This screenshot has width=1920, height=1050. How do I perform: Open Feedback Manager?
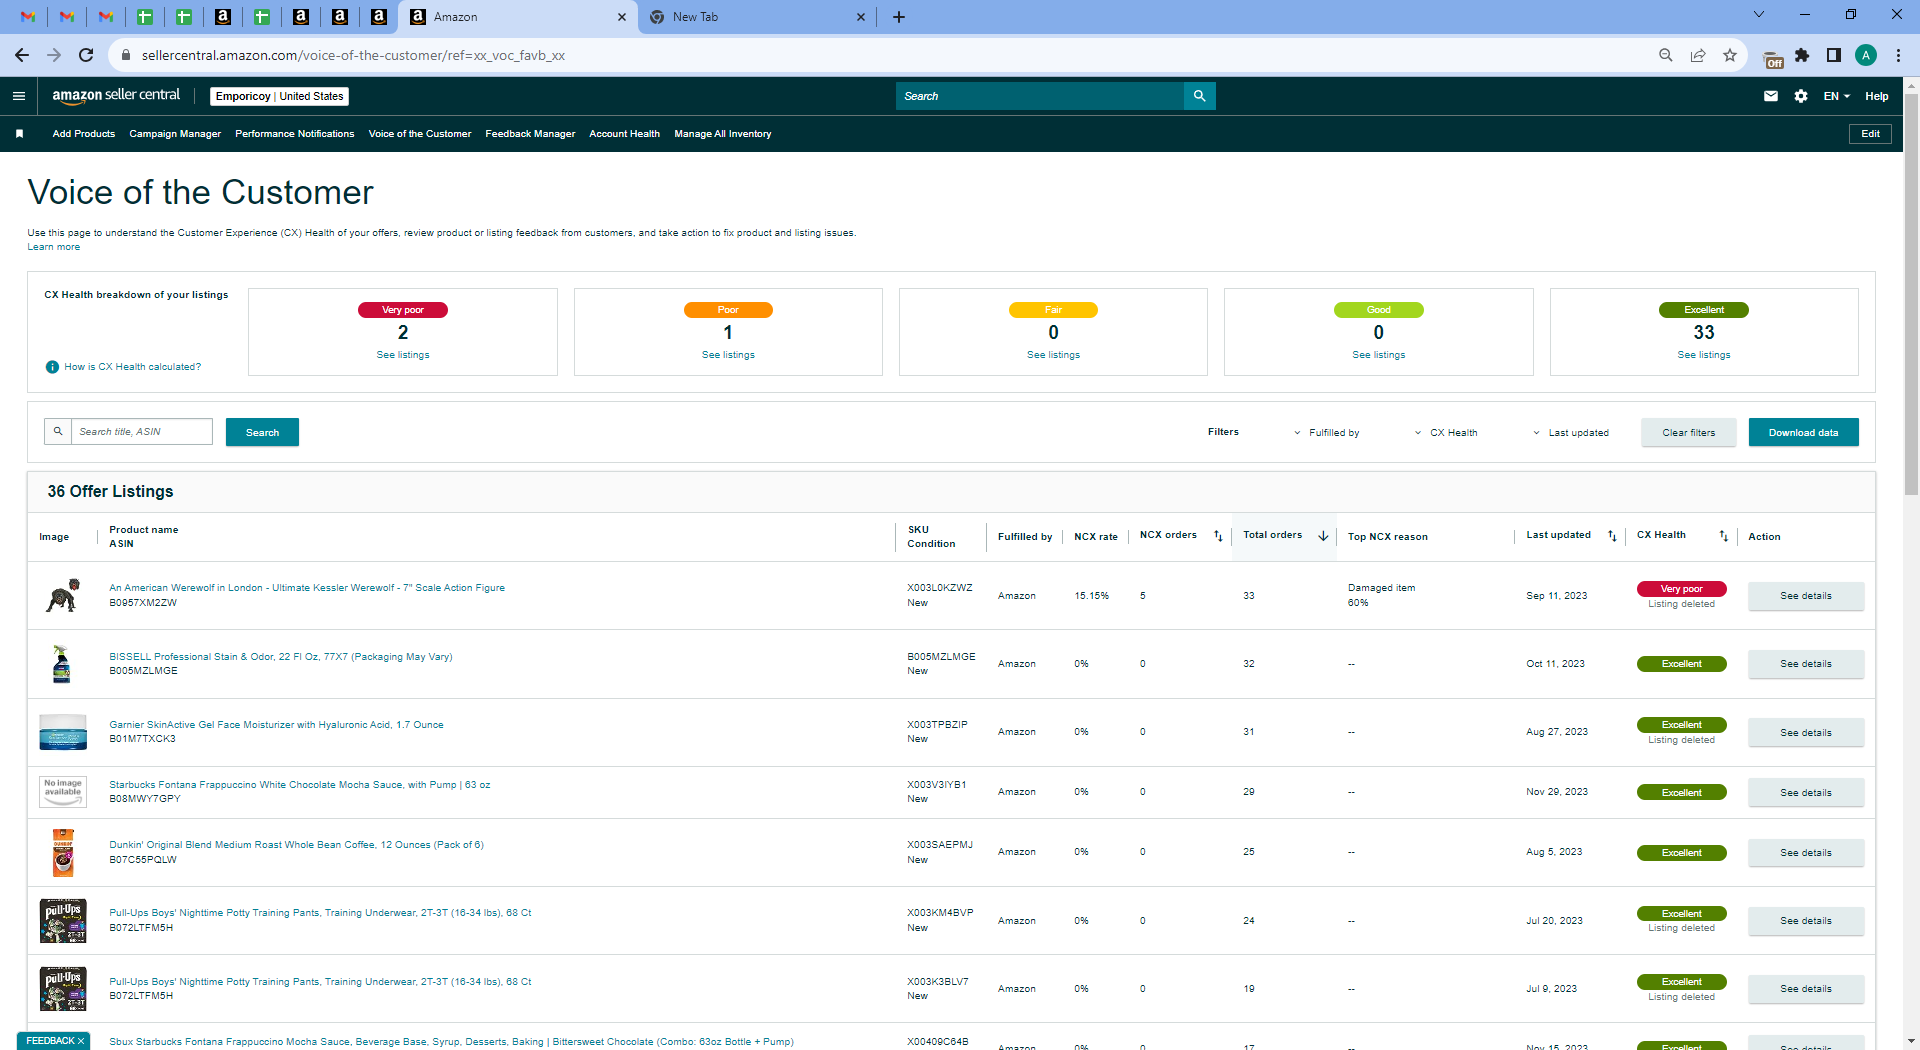point(530,134)
